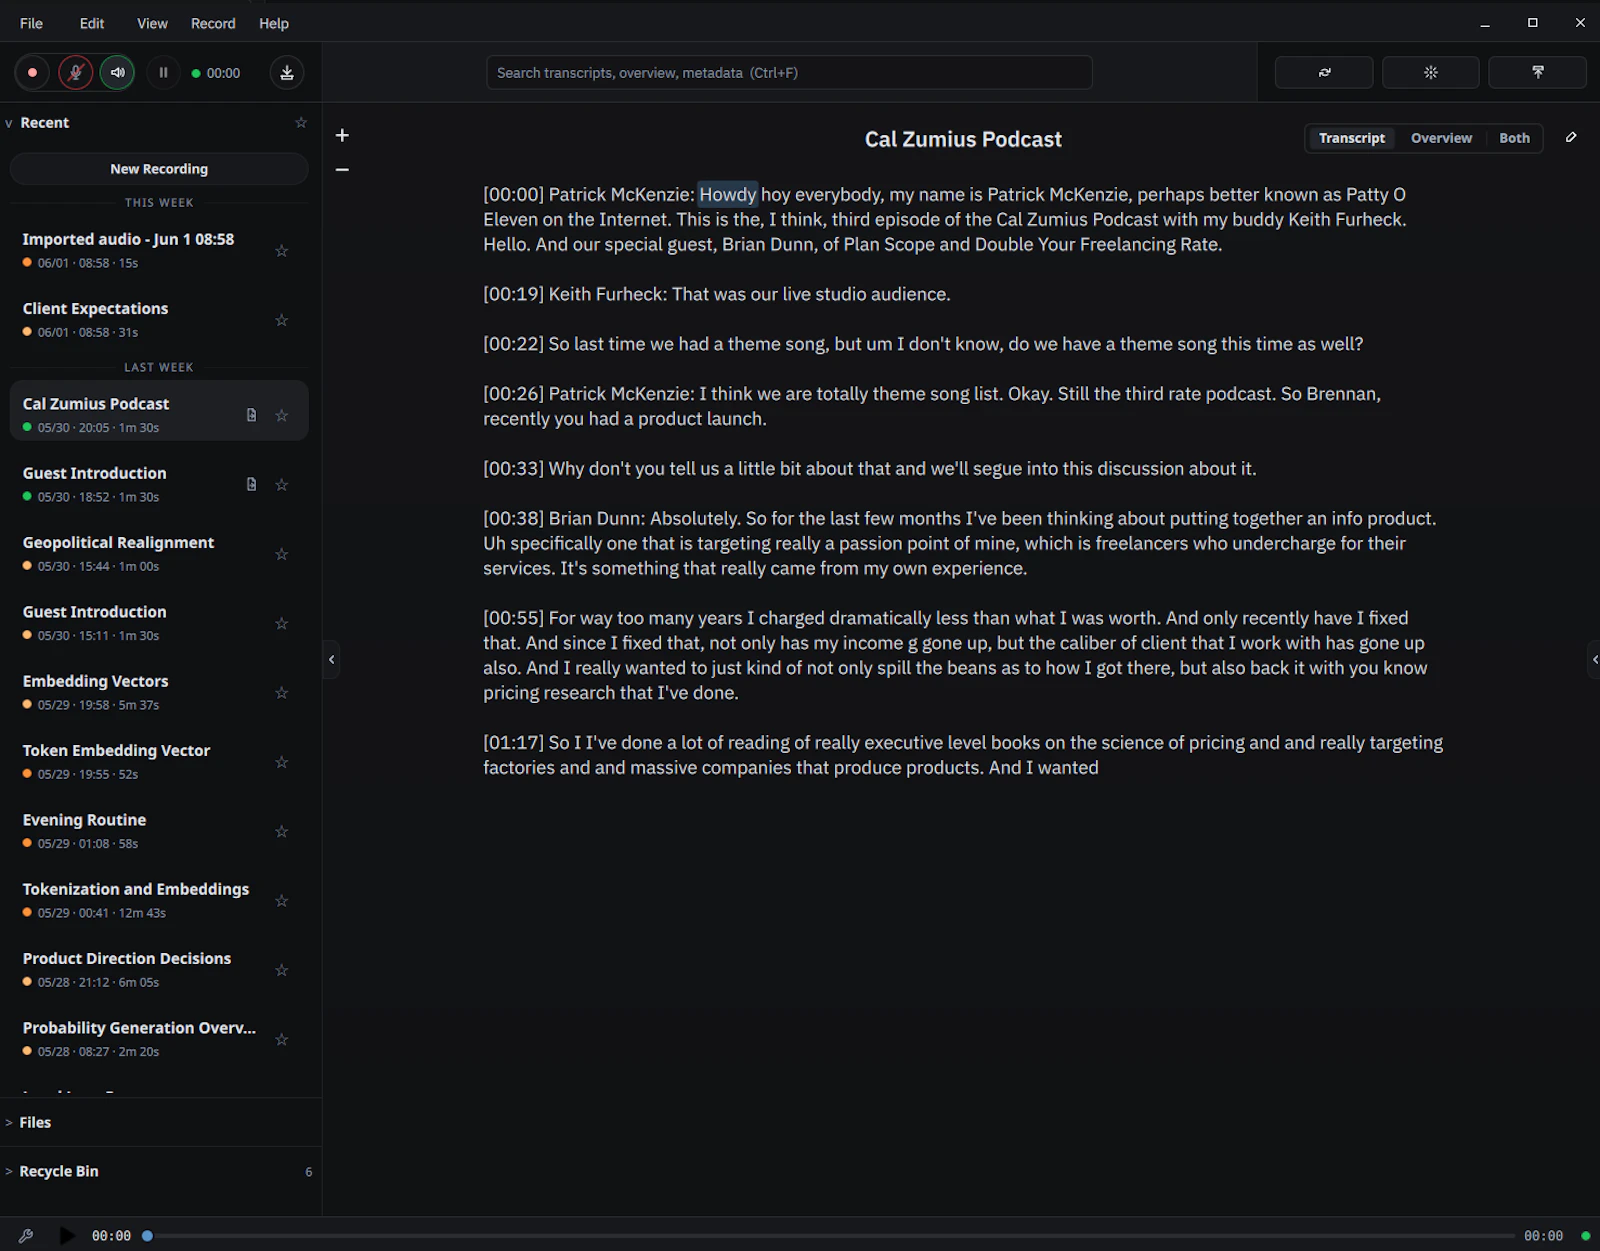This screenshot has width=1600, height=1251.
Task: Click the pencil edit icon
Action: pyautogui.click(x=1571, y=137)
